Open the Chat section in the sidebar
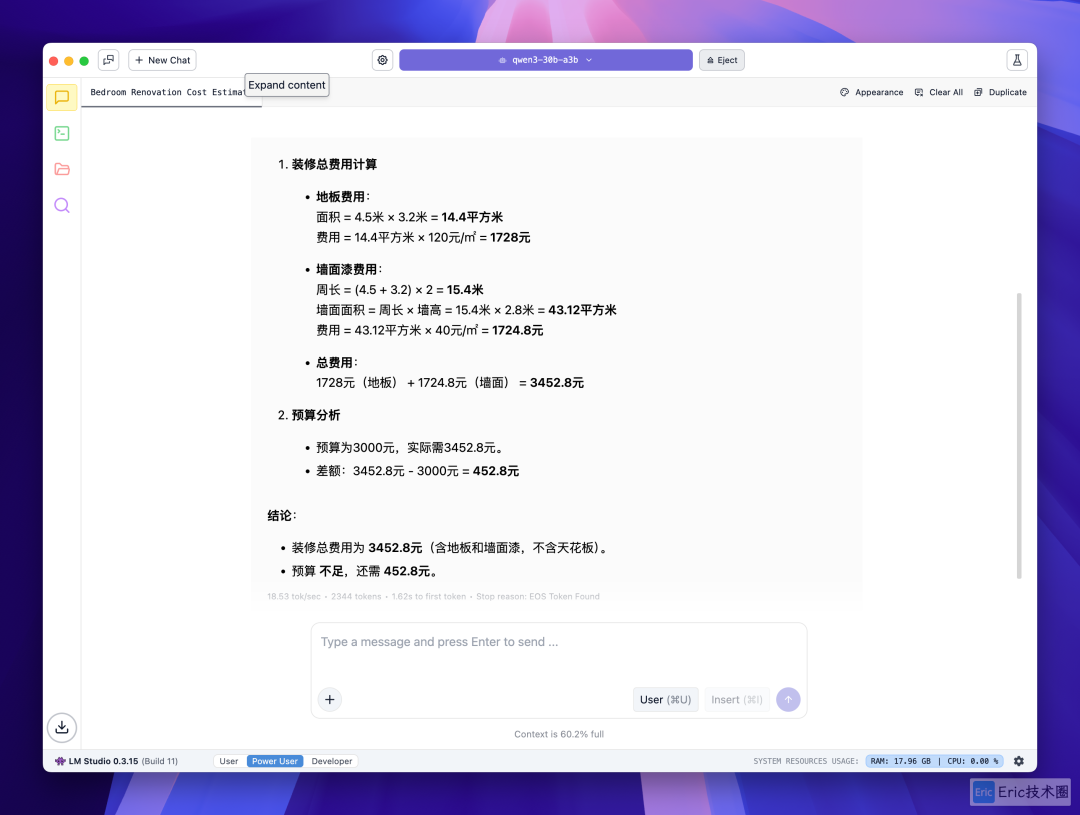1080x815 pixels. tap(62, 97)
